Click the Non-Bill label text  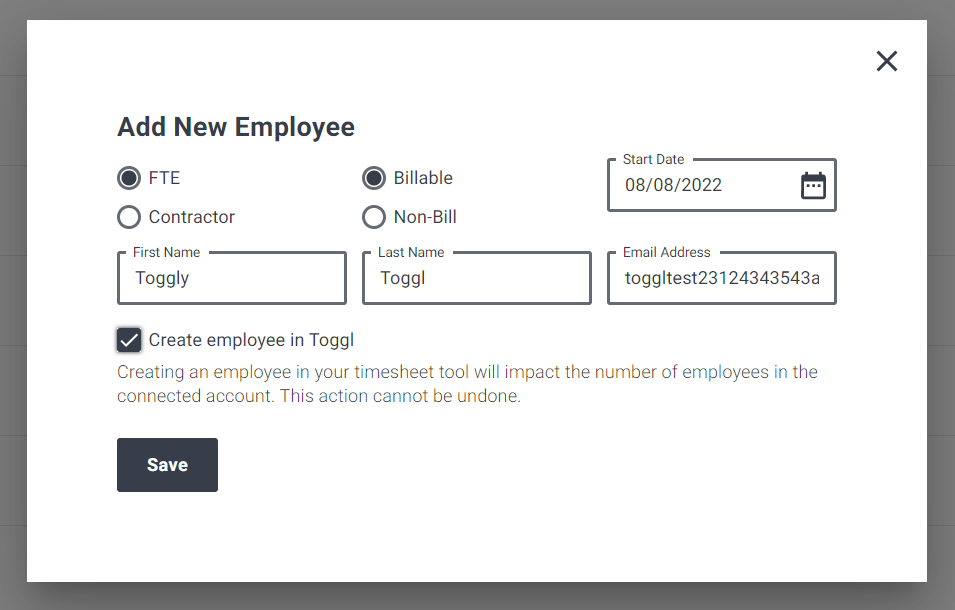click(425, 217)
